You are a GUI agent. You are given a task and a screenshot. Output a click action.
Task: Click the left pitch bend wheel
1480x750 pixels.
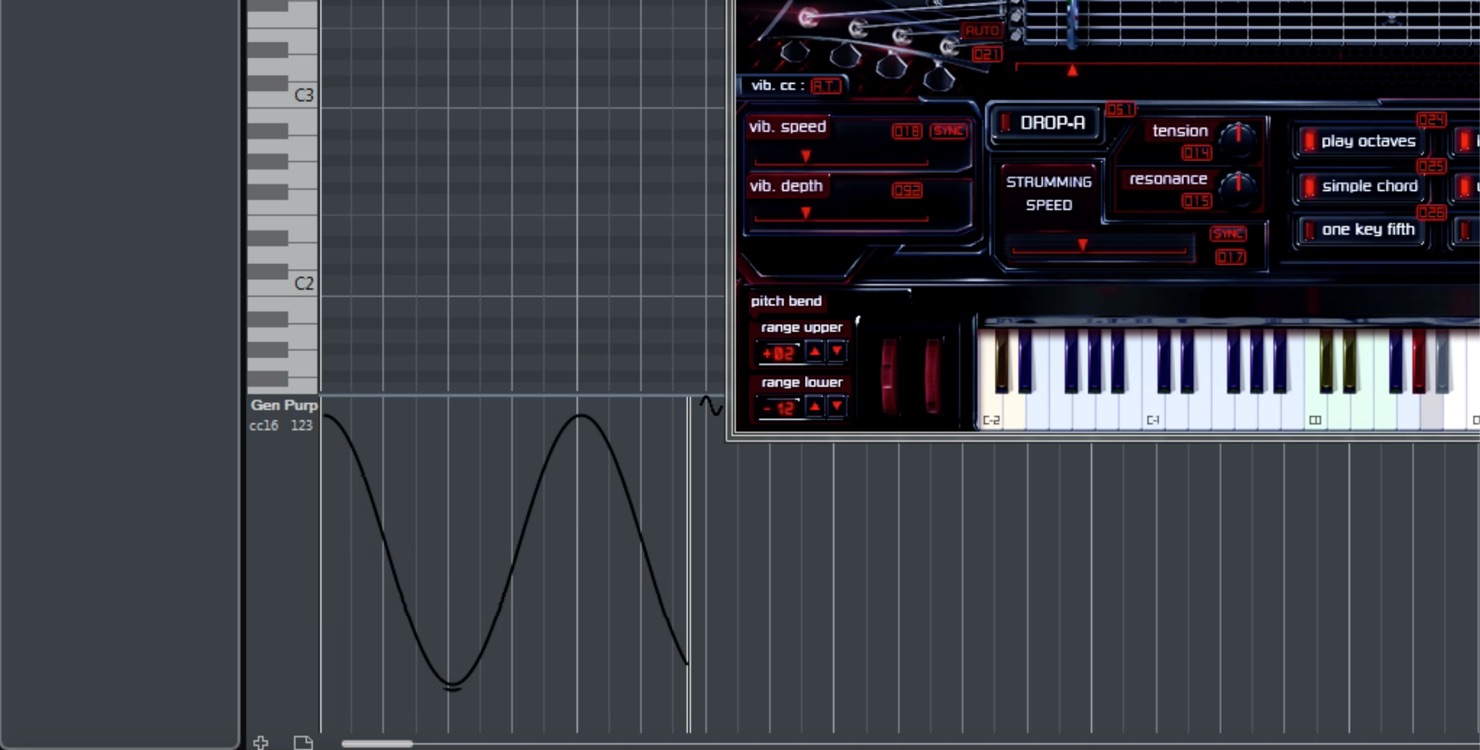point(889,376)
